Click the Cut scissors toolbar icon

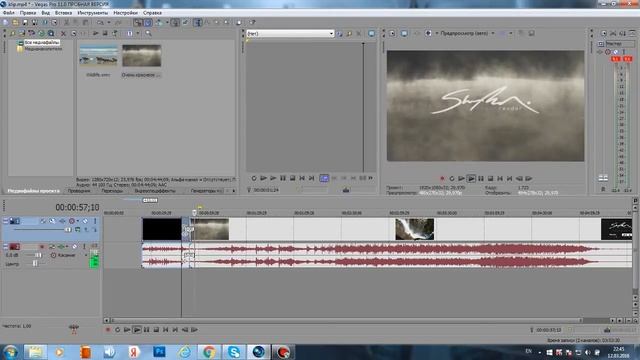tap(66, 22)
